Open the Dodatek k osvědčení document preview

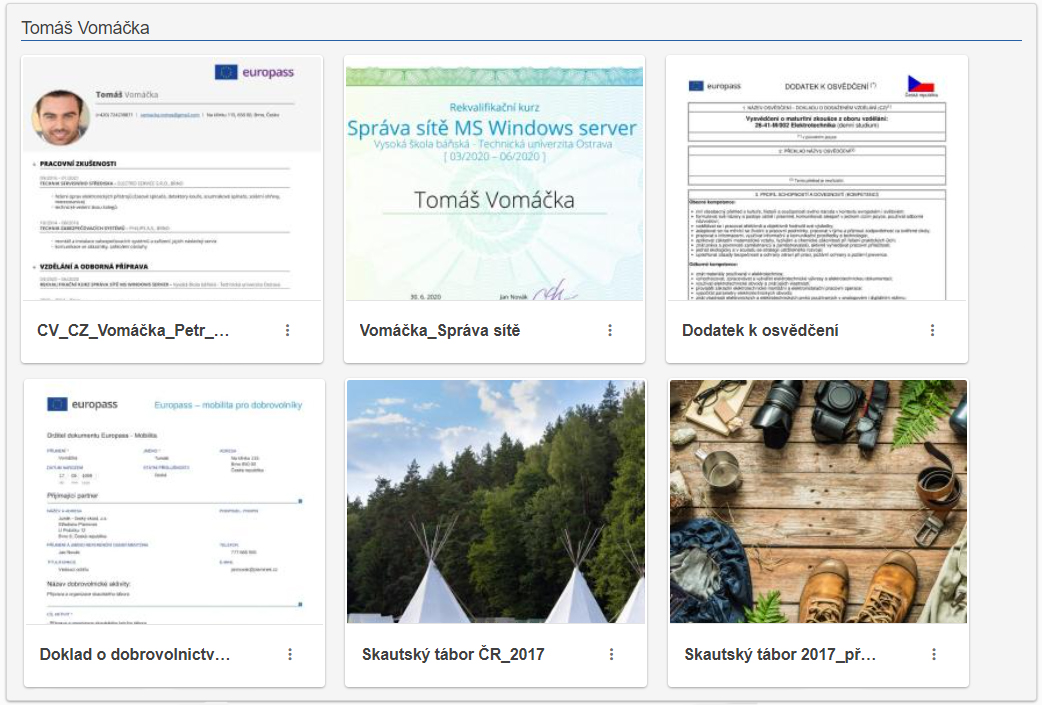click(x=817, y=178)
